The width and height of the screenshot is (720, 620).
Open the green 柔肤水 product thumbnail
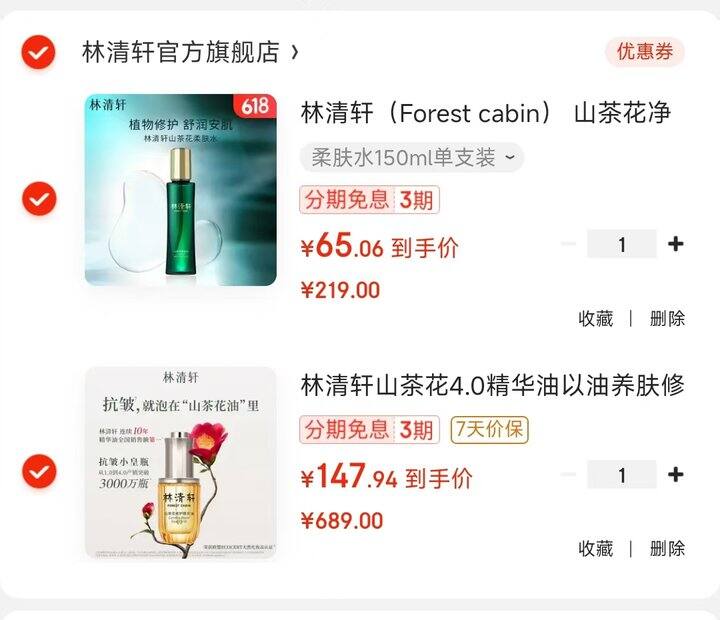coord(181,190)
